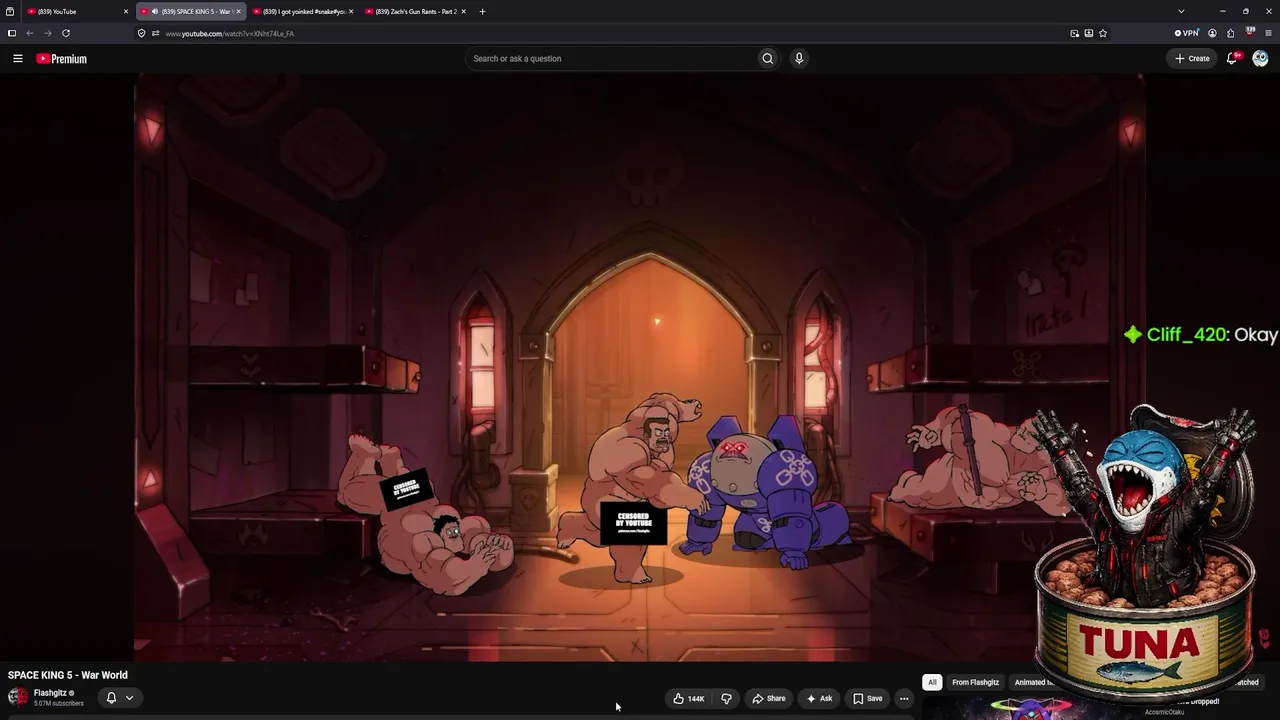
Task: Open picture-in-picture from the address bar
Action: pos(1075,33)
